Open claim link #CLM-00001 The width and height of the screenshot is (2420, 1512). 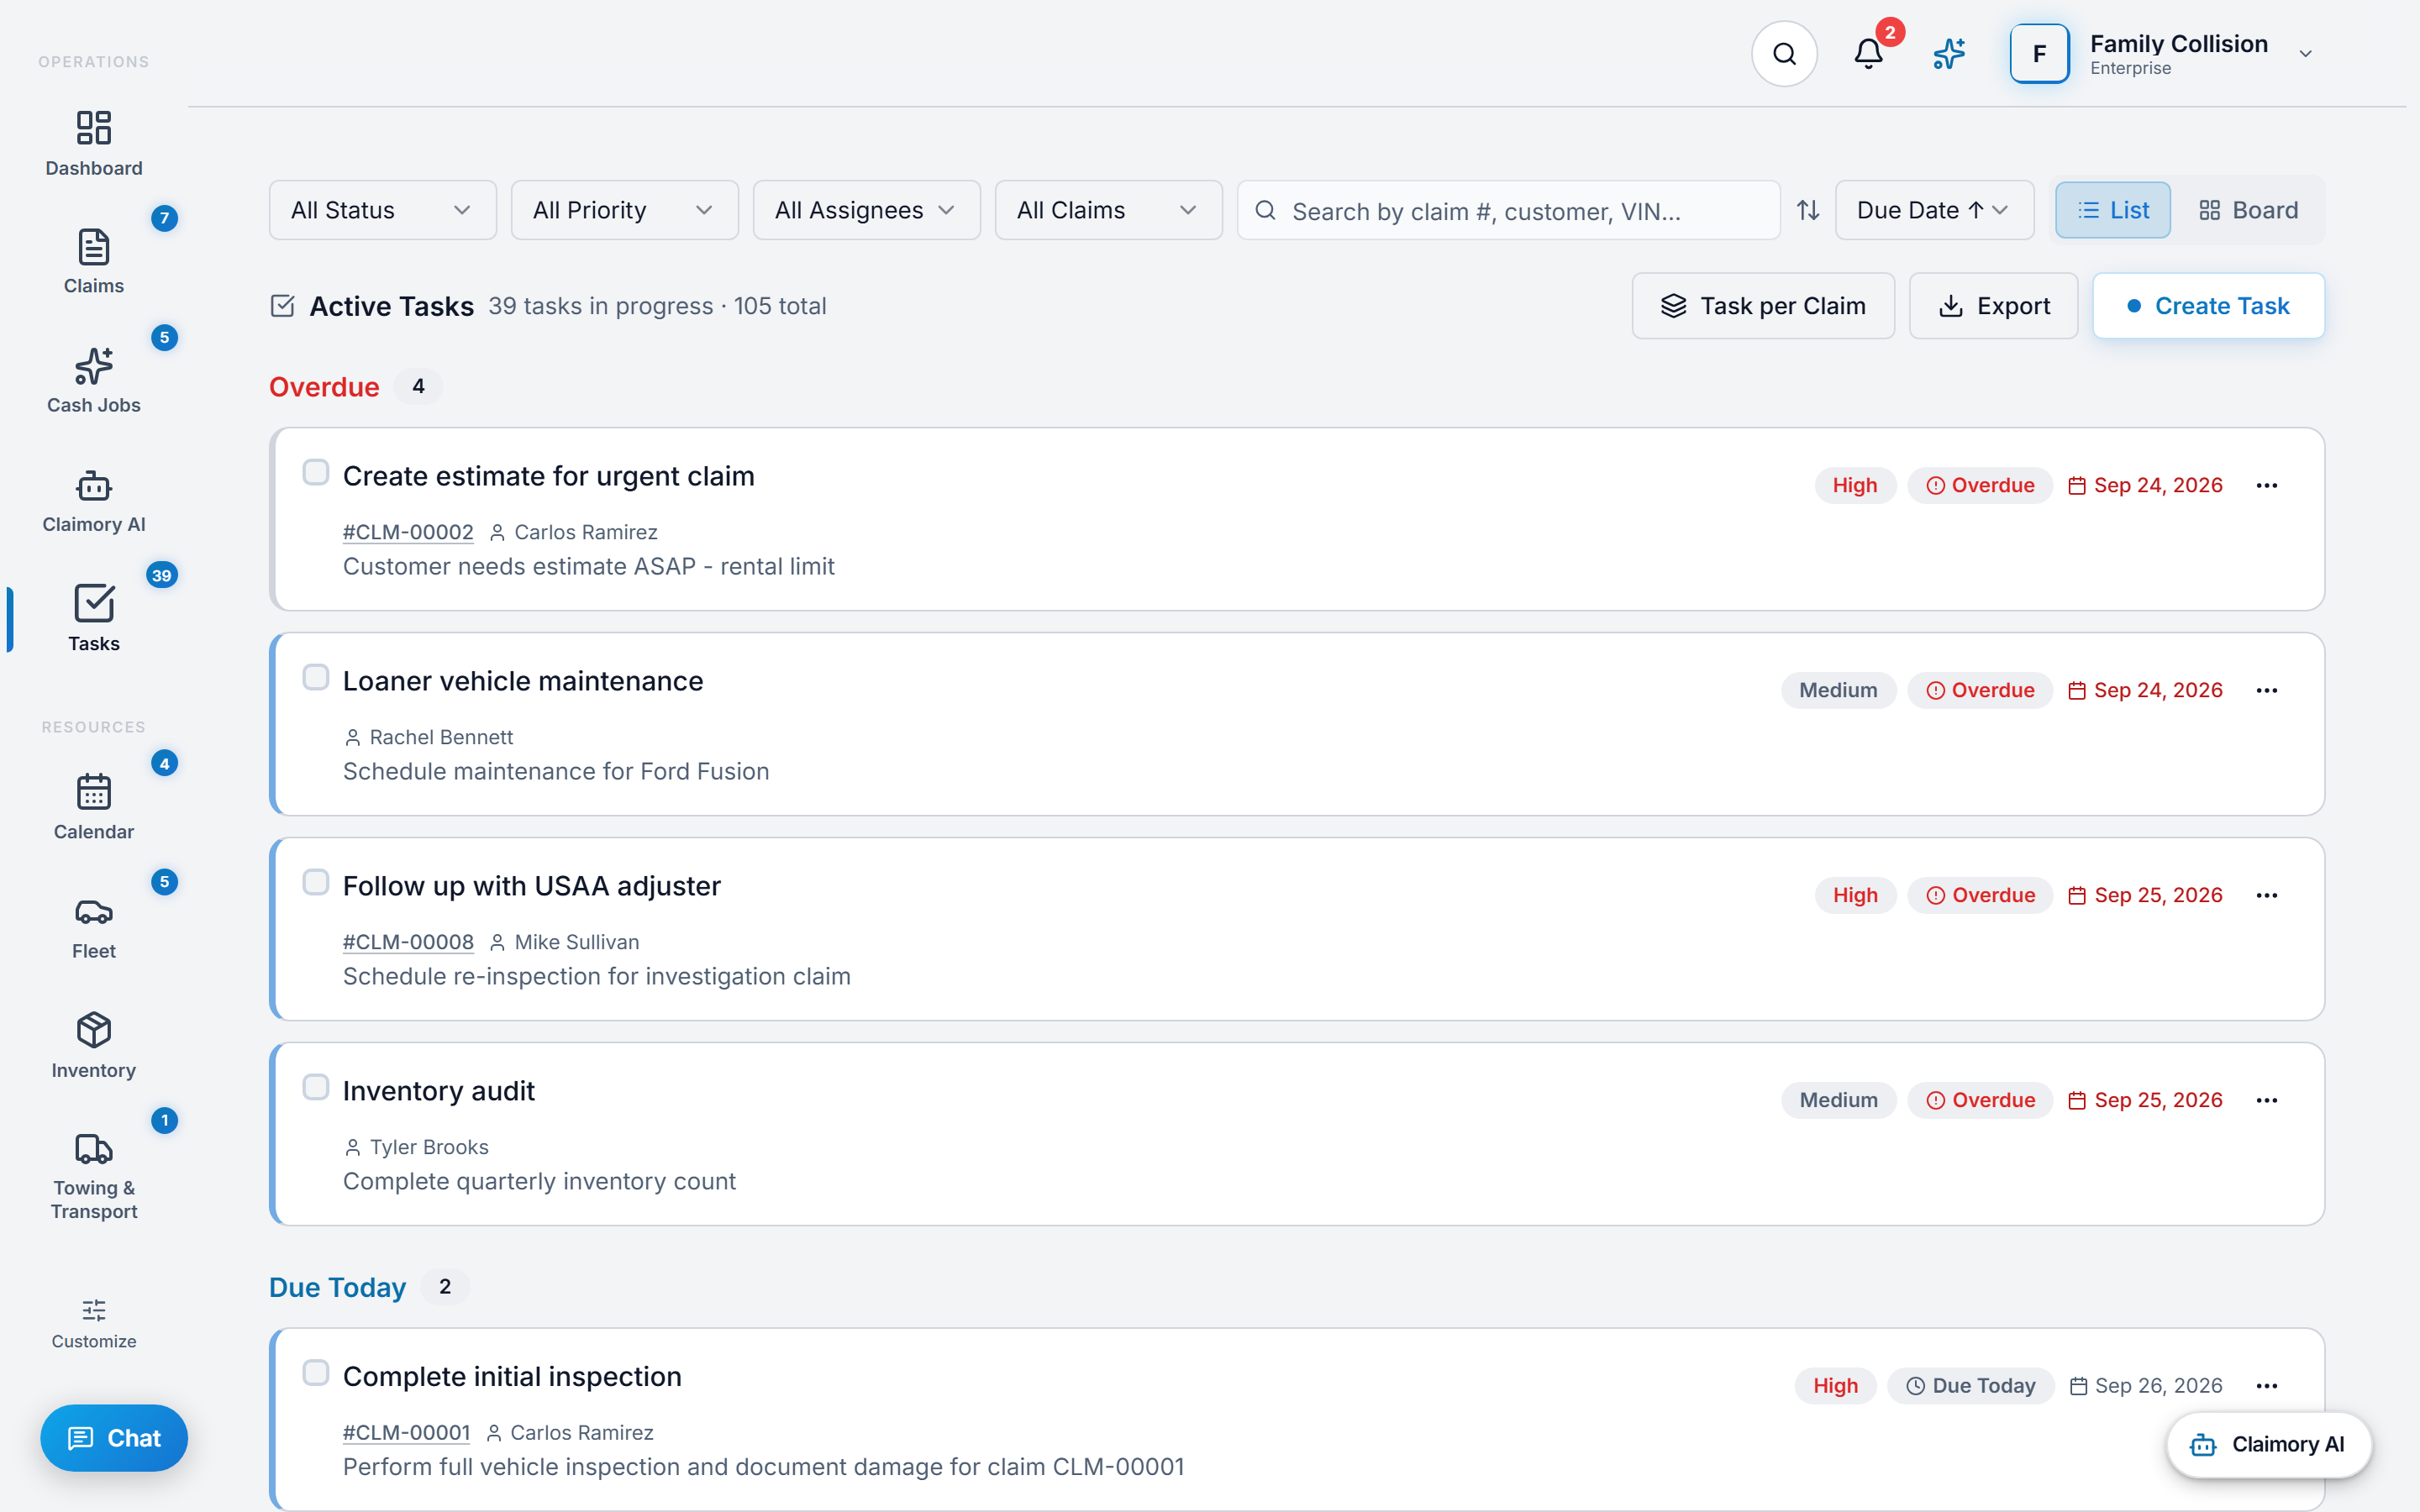406,1432
